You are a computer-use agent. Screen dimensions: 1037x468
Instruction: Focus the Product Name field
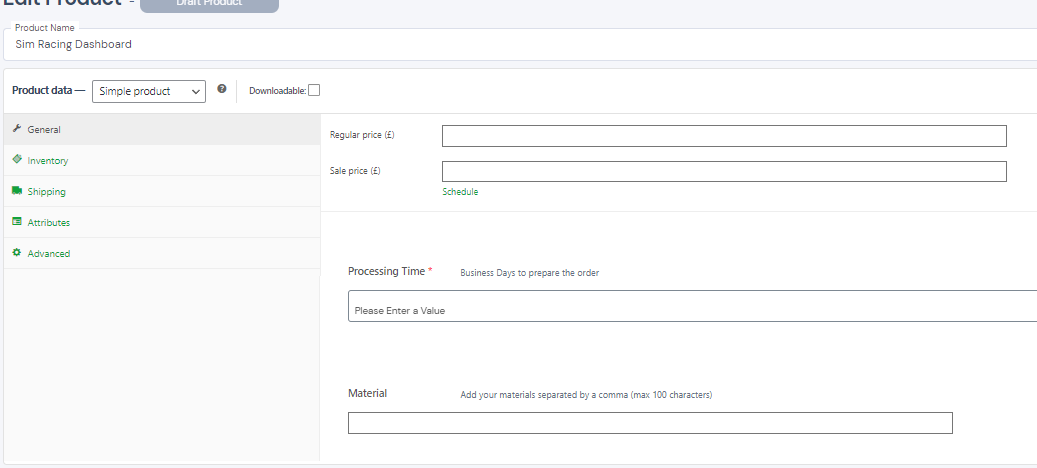[522, 45]
